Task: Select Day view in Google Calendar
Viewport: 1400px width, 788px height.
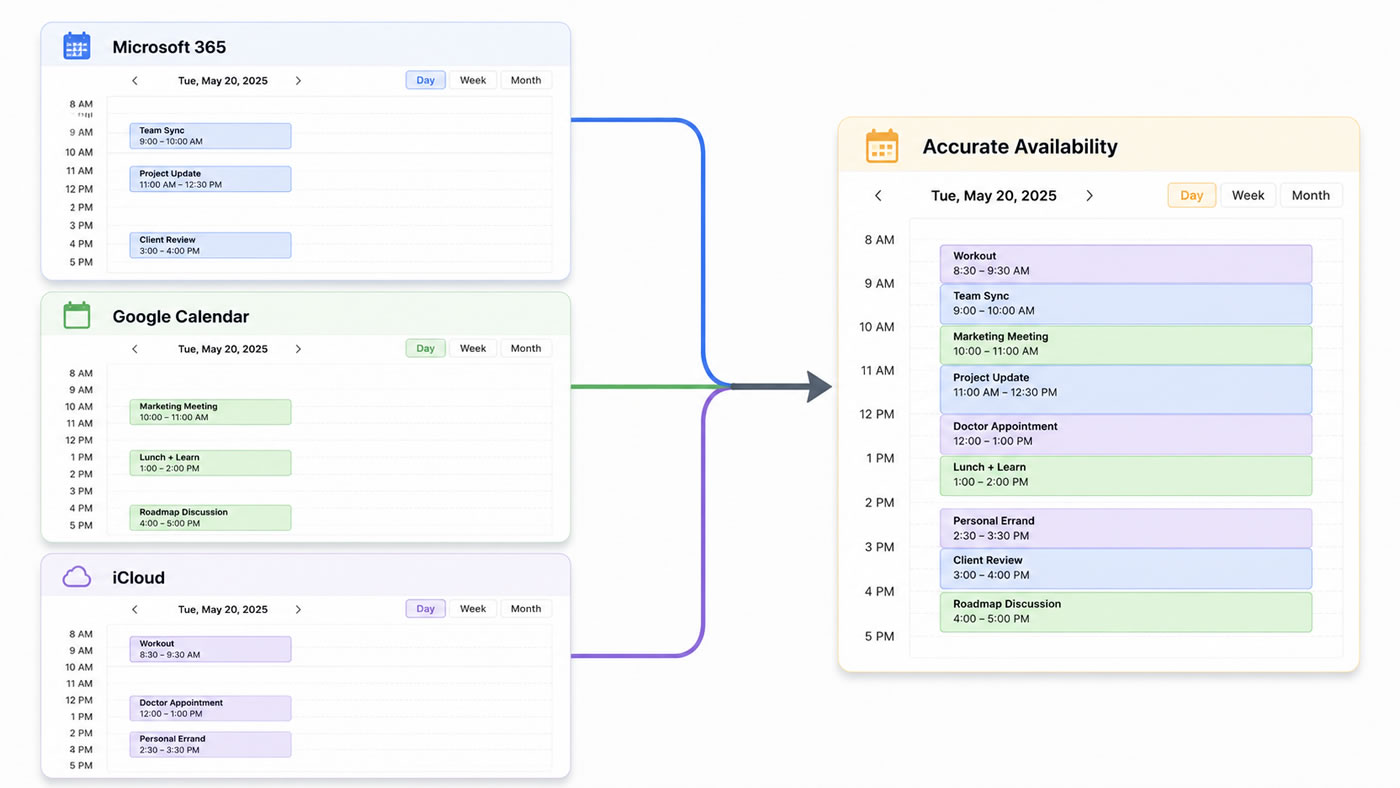Action: 426,348
